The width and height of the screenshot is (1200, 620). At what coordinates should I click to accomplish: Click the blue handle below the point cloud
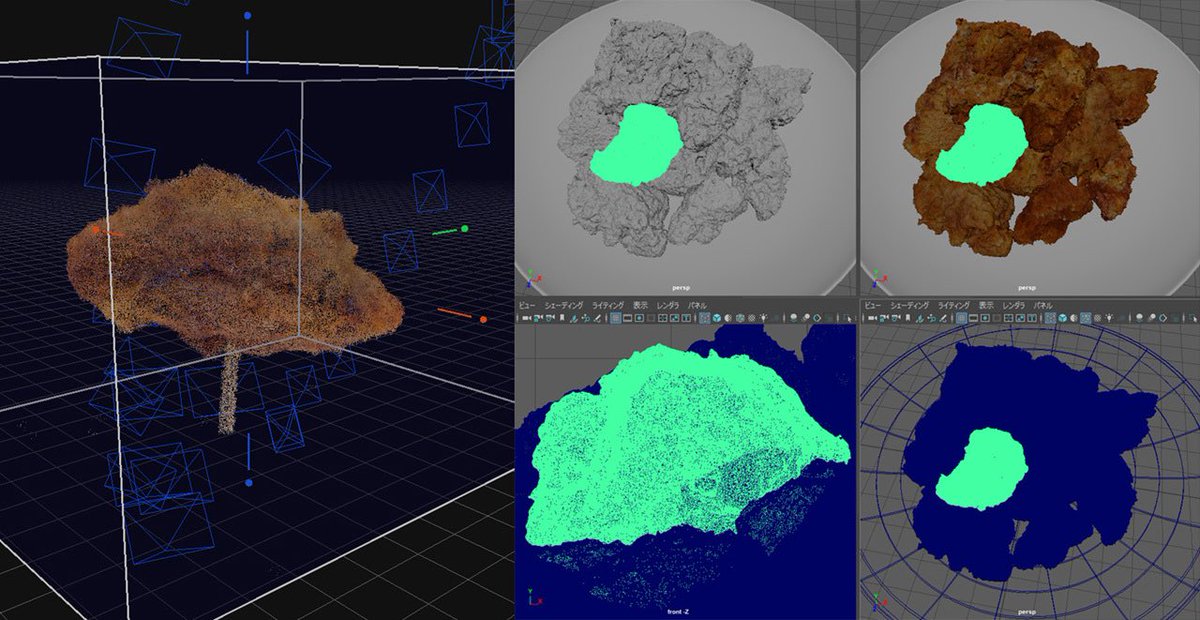pos(248,482)
